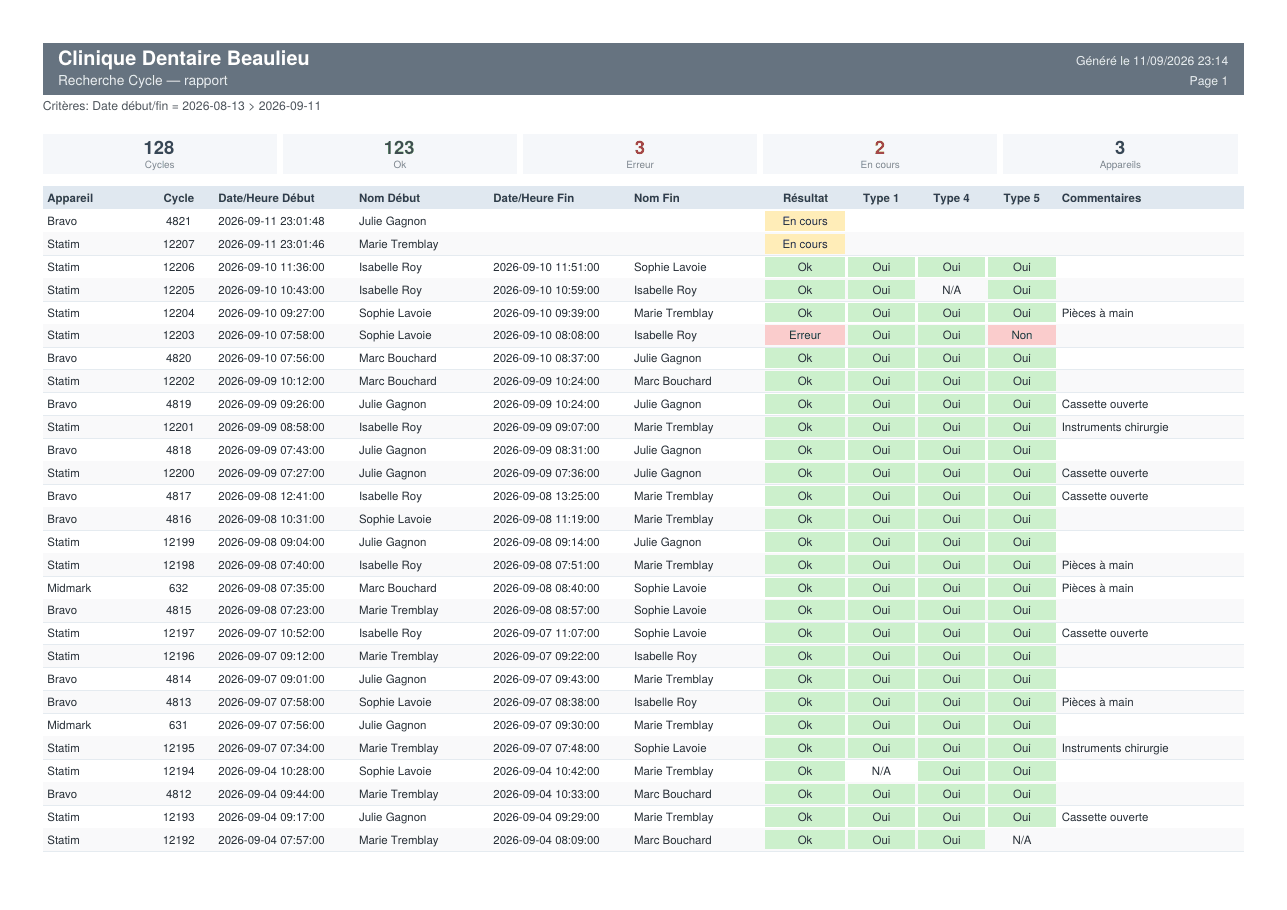Click end time "2026-09-07 09:30:00"
Screen dimensions: 1287x910
(x=546, y=725)
